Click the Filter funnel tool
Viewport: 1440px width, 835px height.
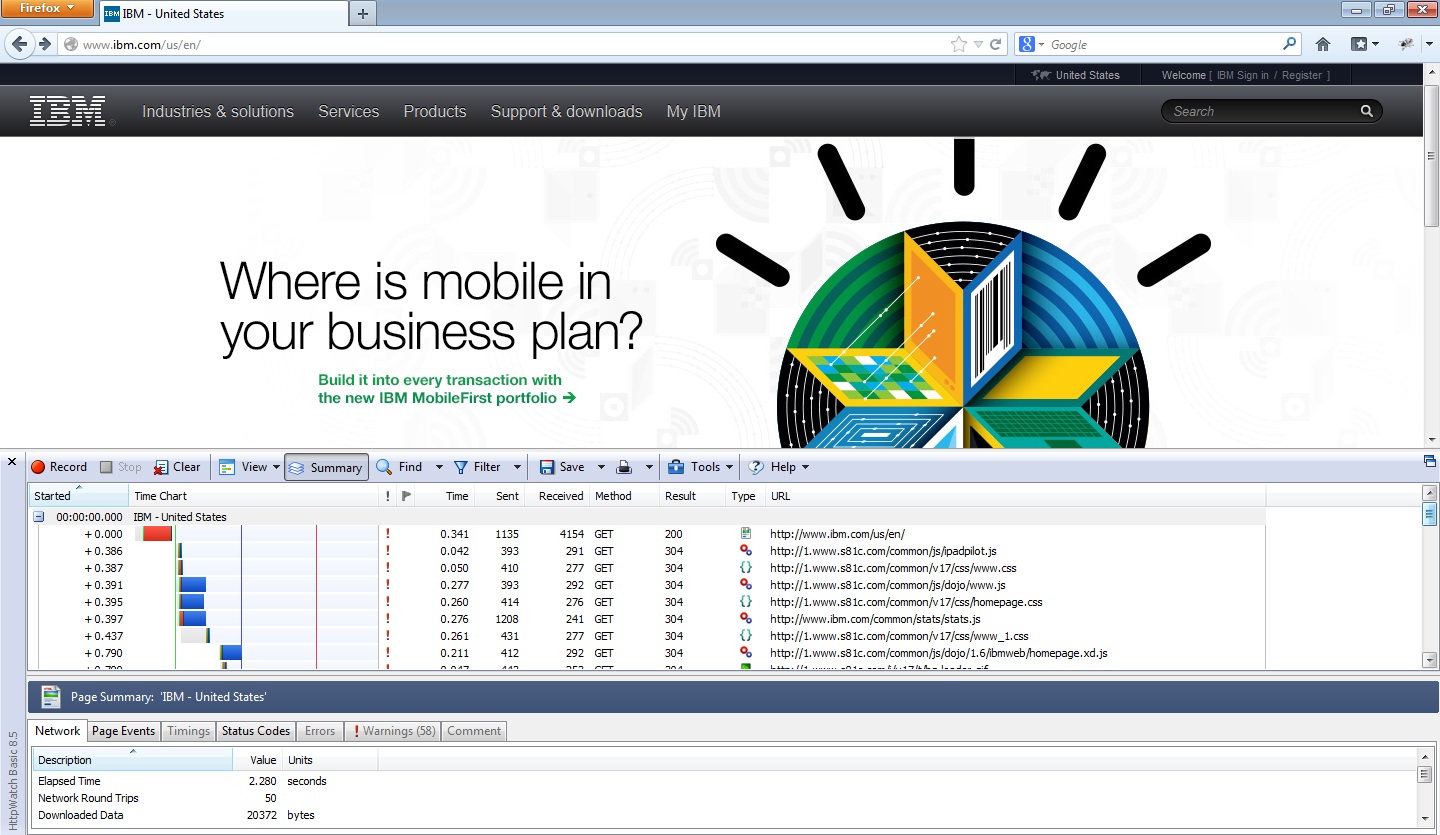click(x=477, y=467)
